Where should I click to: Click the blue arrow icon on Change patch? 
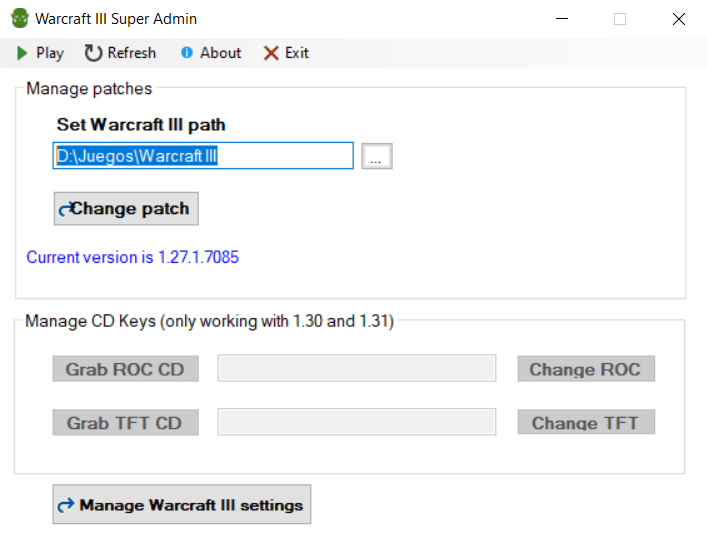(66, 209)
